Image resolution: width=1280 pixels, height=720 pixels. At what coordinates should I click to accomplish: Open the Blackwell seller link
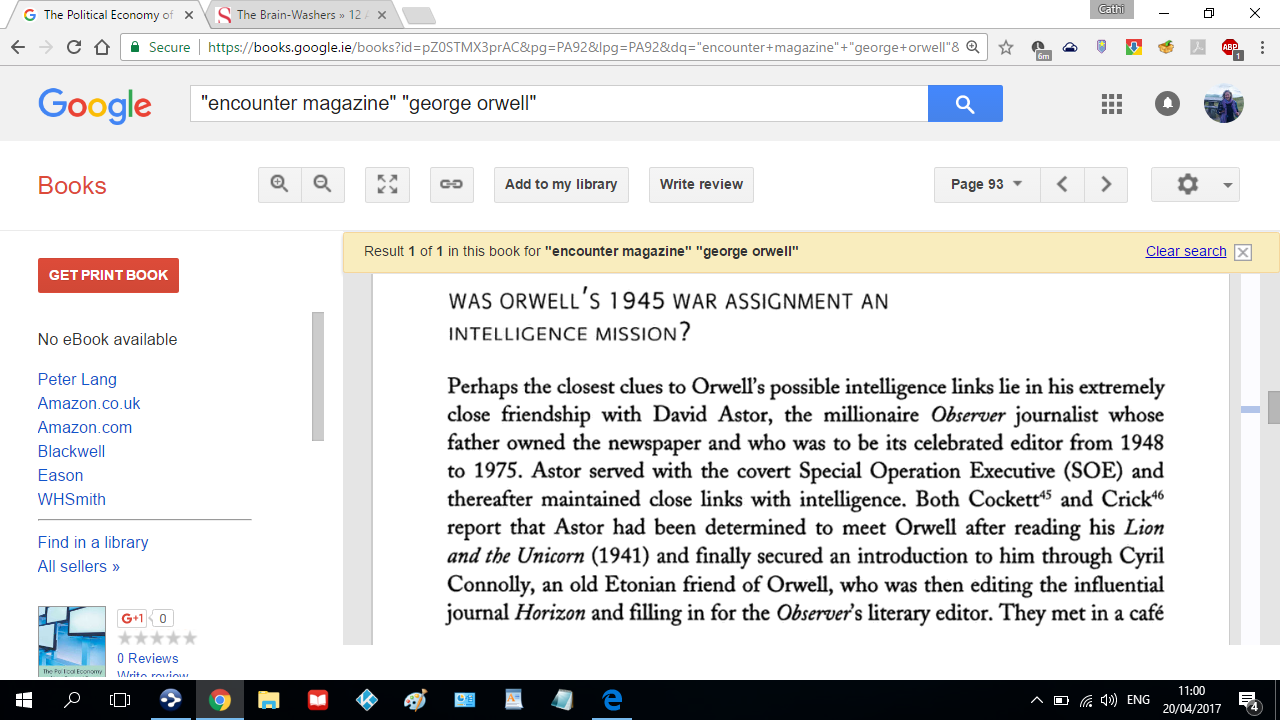71,452
